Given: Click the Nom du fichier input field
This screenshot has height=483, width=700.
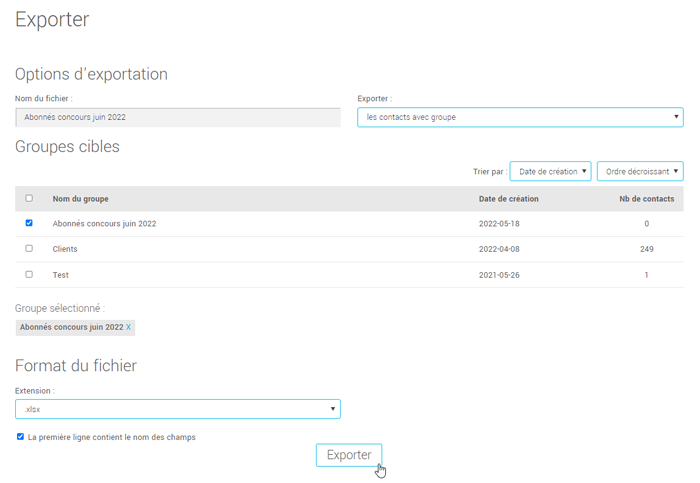Looking at the screenshot, I should point(180,117).
